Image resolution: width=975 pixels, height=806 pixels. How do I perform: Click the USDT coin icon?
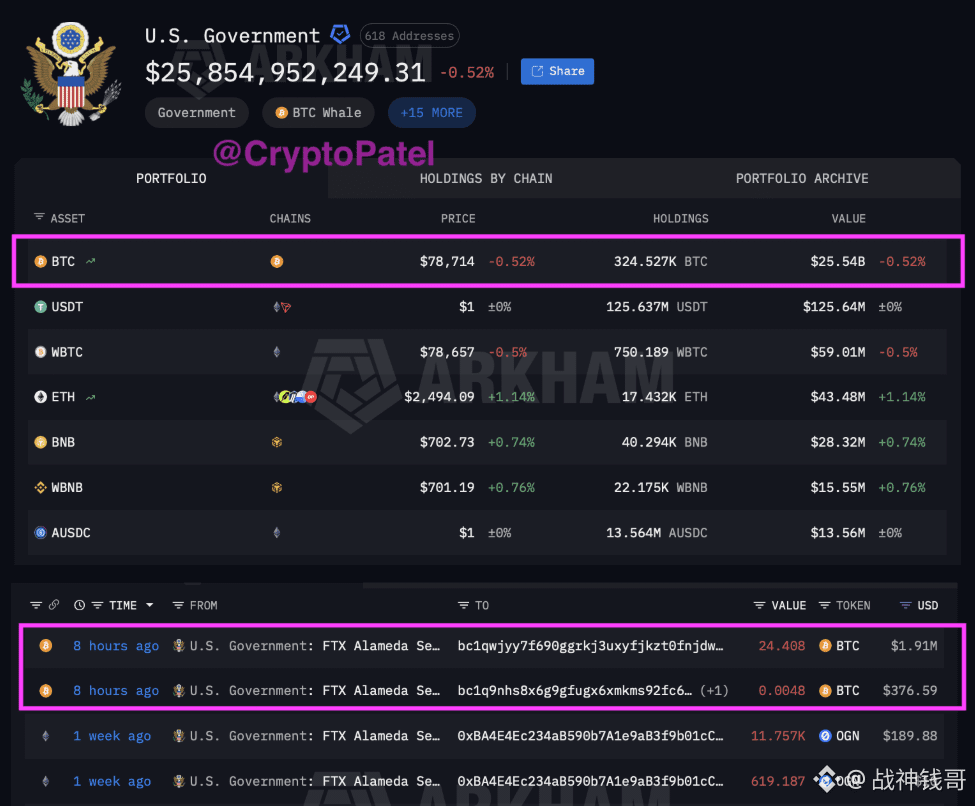point(40,307)
